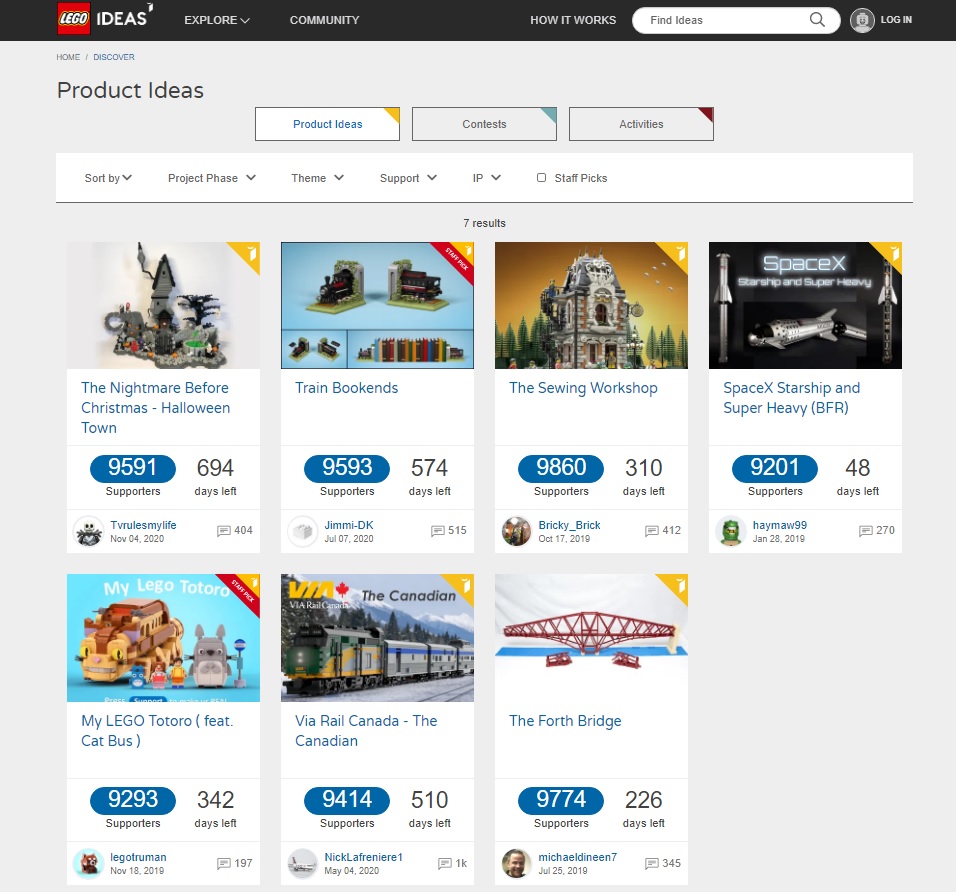Open legotruman's avatar
The image size is (956, 892).
pos(88,863)
